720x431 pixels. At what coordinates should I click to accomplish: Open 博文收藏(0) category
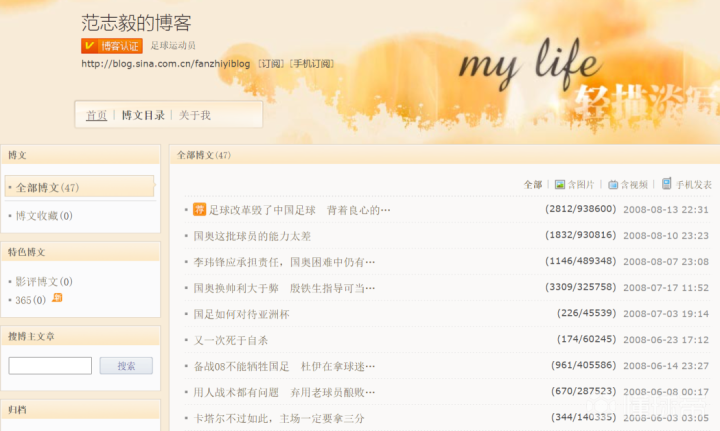44,216
